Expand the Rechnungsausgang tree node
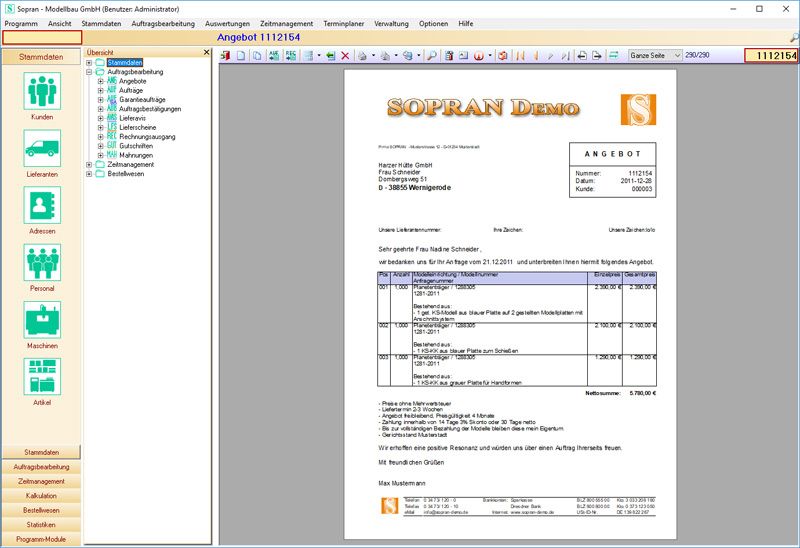 tap(101, 137)
